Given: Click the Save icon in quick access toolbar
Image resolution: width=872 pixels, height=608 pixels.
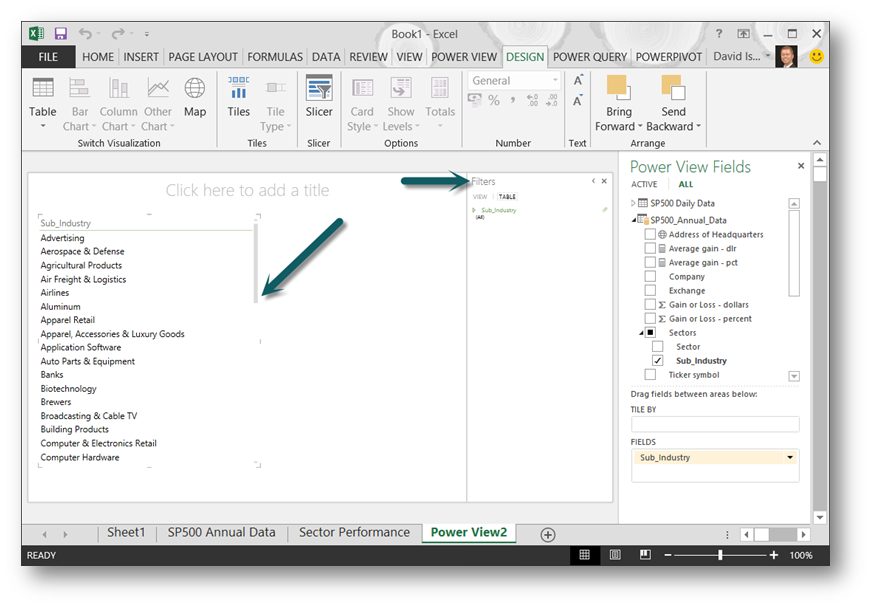Looking at the screenshot, I should coord(60,34).
